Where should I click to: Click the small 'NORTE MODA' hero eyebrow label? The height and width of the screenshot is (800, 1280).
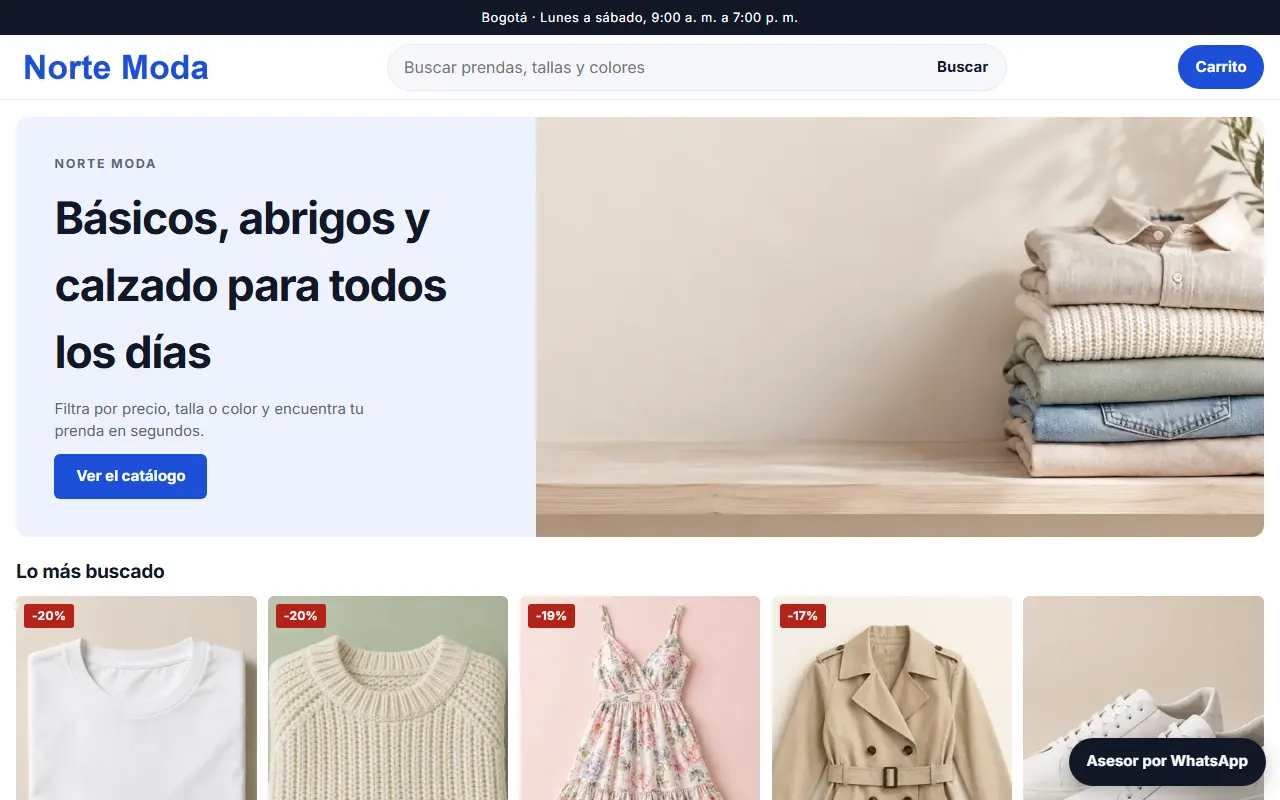[105, 164]
